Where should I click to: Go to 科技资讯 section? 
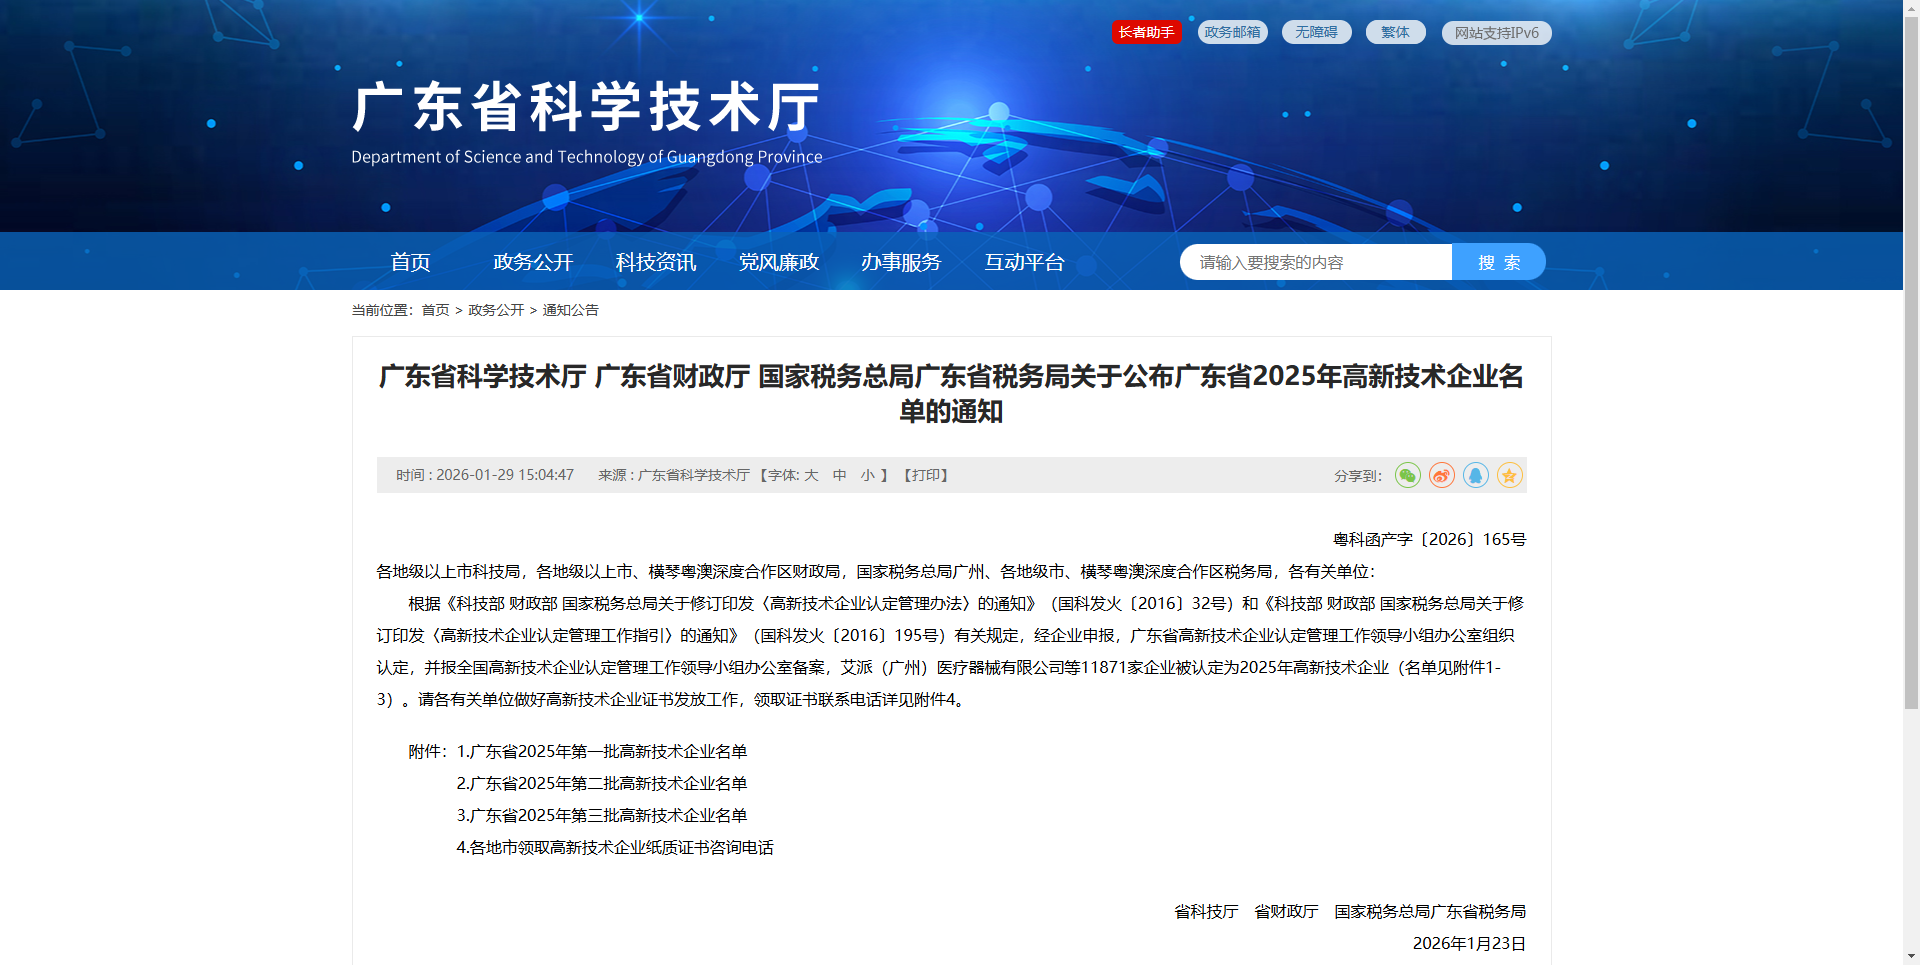coord(656,262)
